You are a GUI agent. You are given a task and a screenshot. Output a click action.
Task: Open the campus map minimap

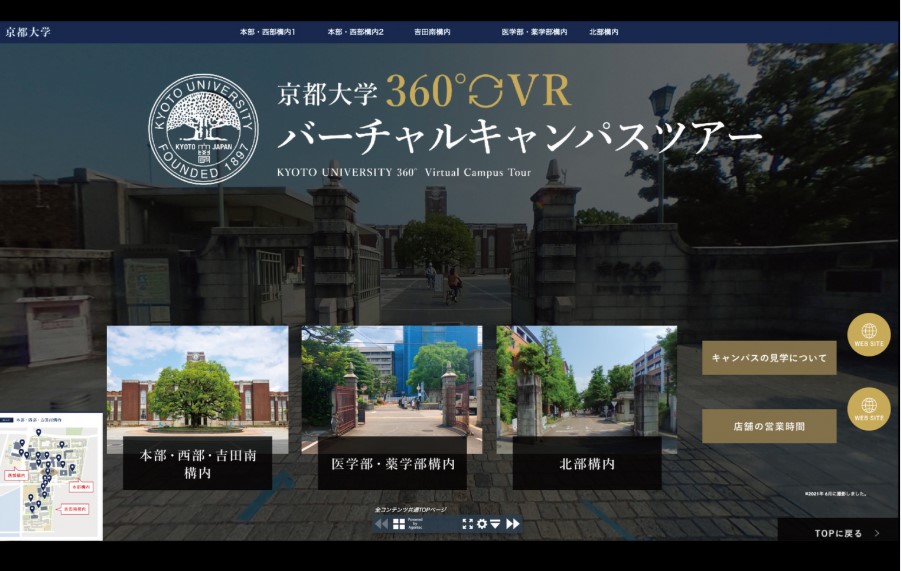(x=51, y=476)
